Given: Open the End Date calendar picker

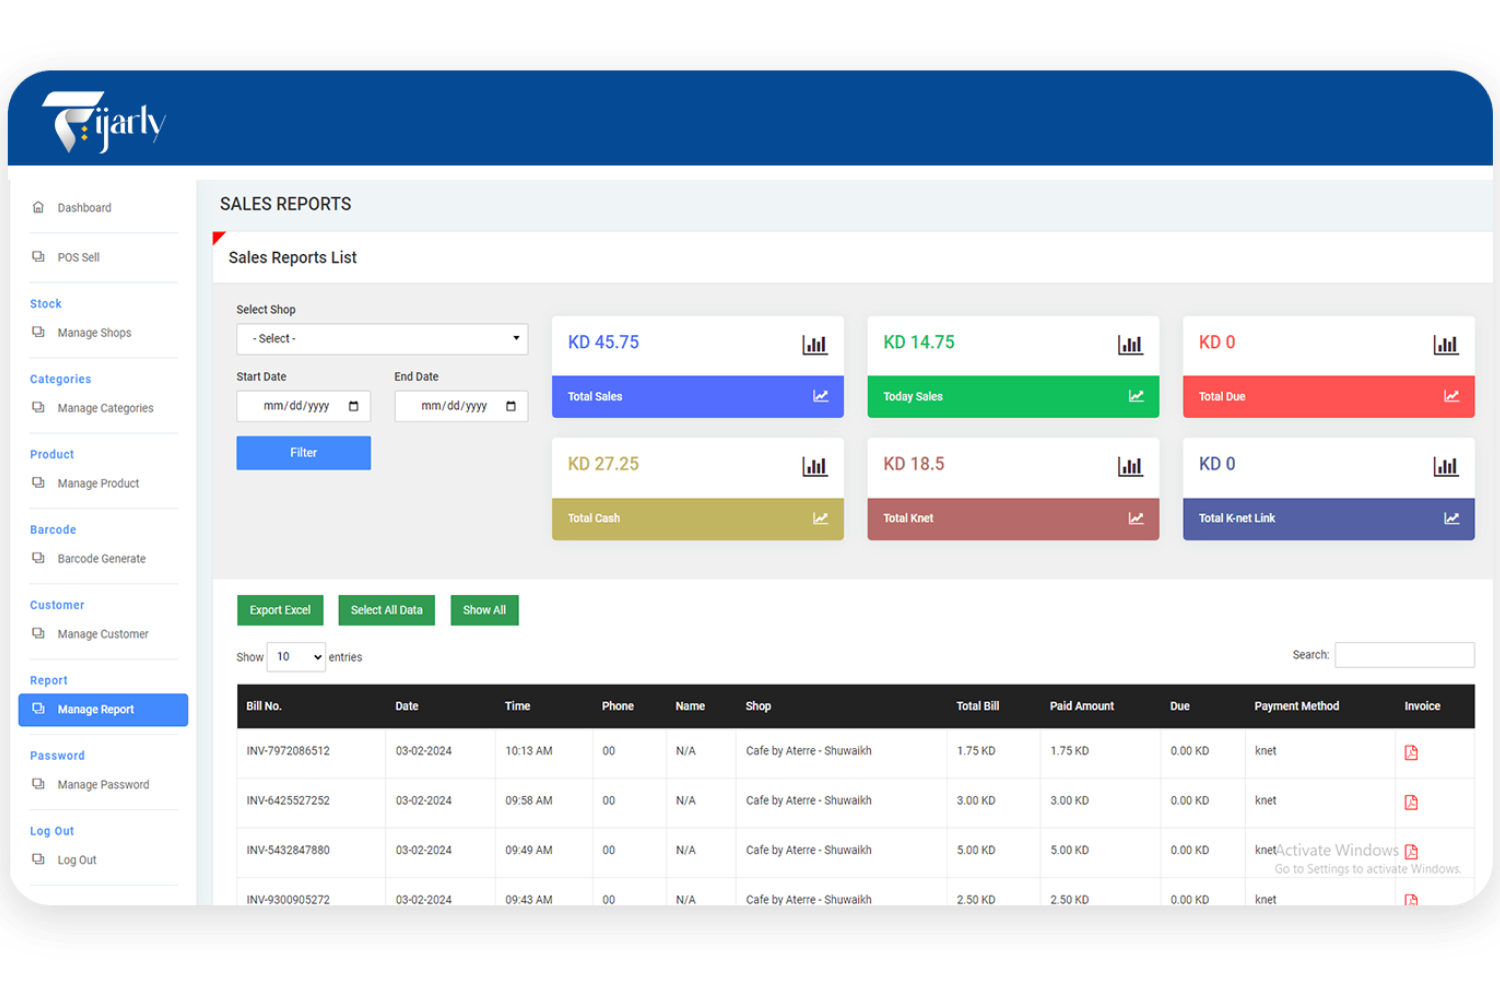Looking at the screenshot, I should coord(511,406).
